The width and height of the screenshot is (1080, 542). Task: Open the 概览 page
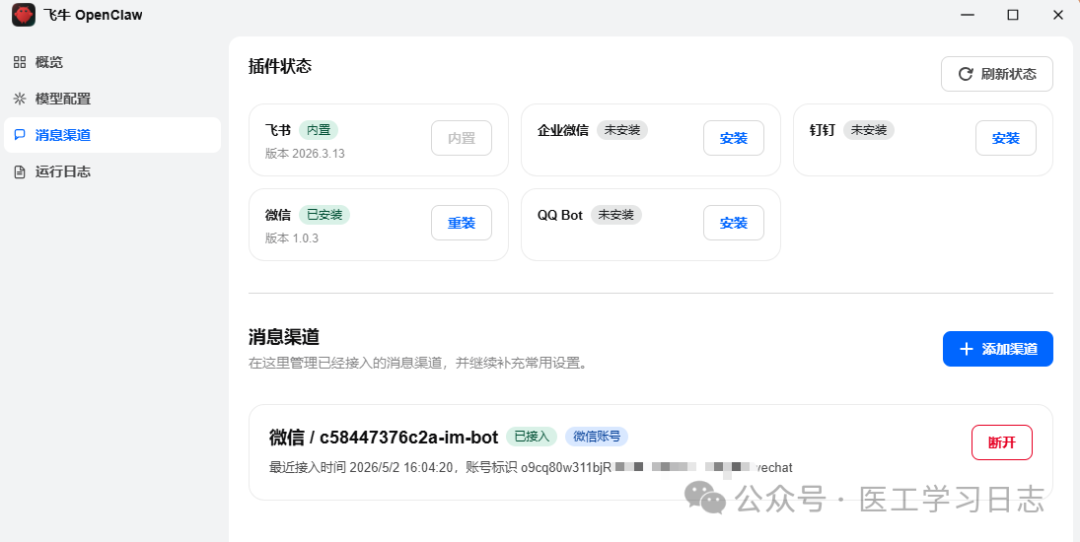(112, 62)
